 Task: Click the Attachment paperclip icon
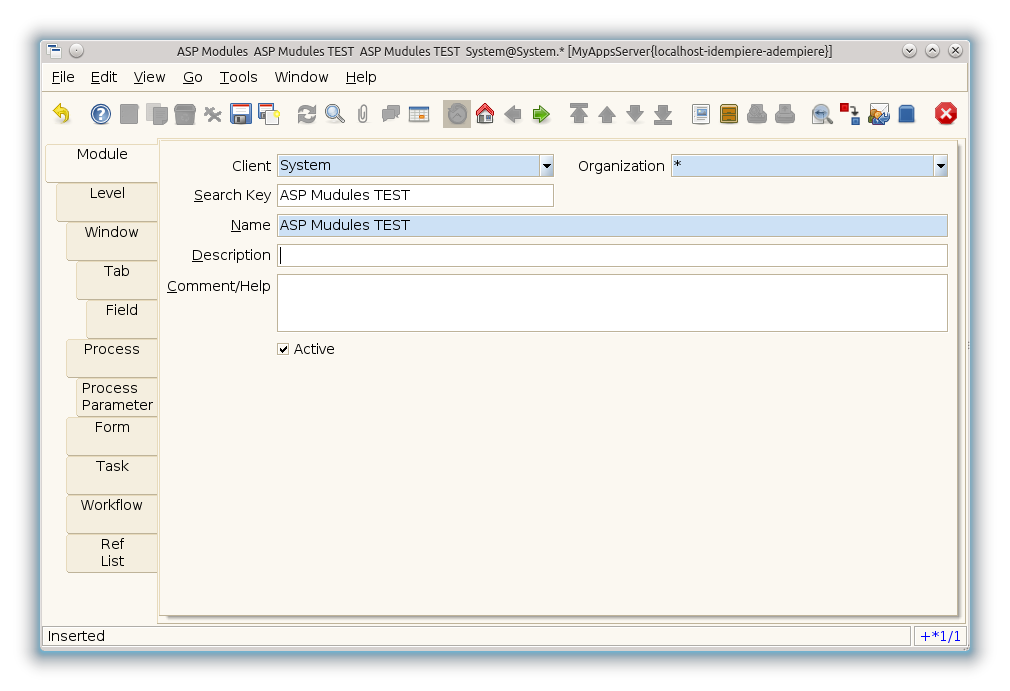coord(363,114)
